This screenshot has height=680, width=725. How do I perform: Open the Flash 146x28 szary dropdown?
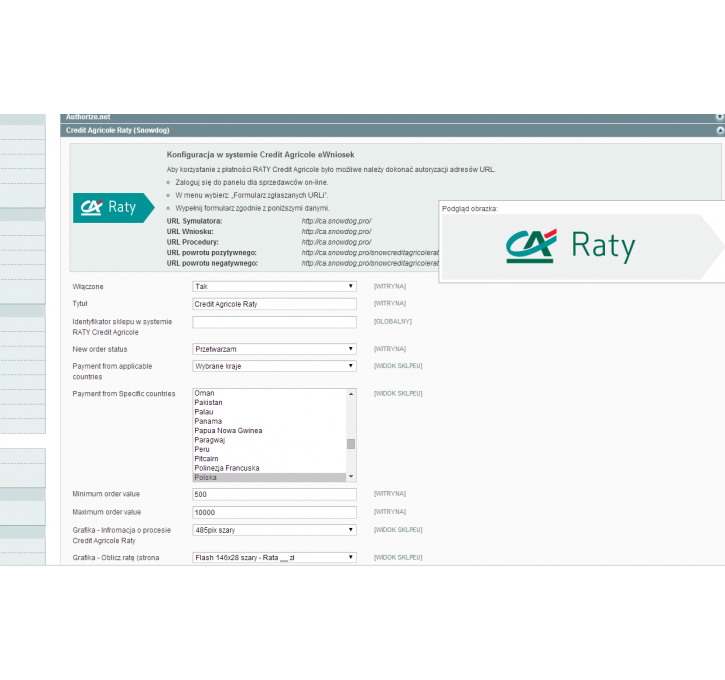coord(274,558)
